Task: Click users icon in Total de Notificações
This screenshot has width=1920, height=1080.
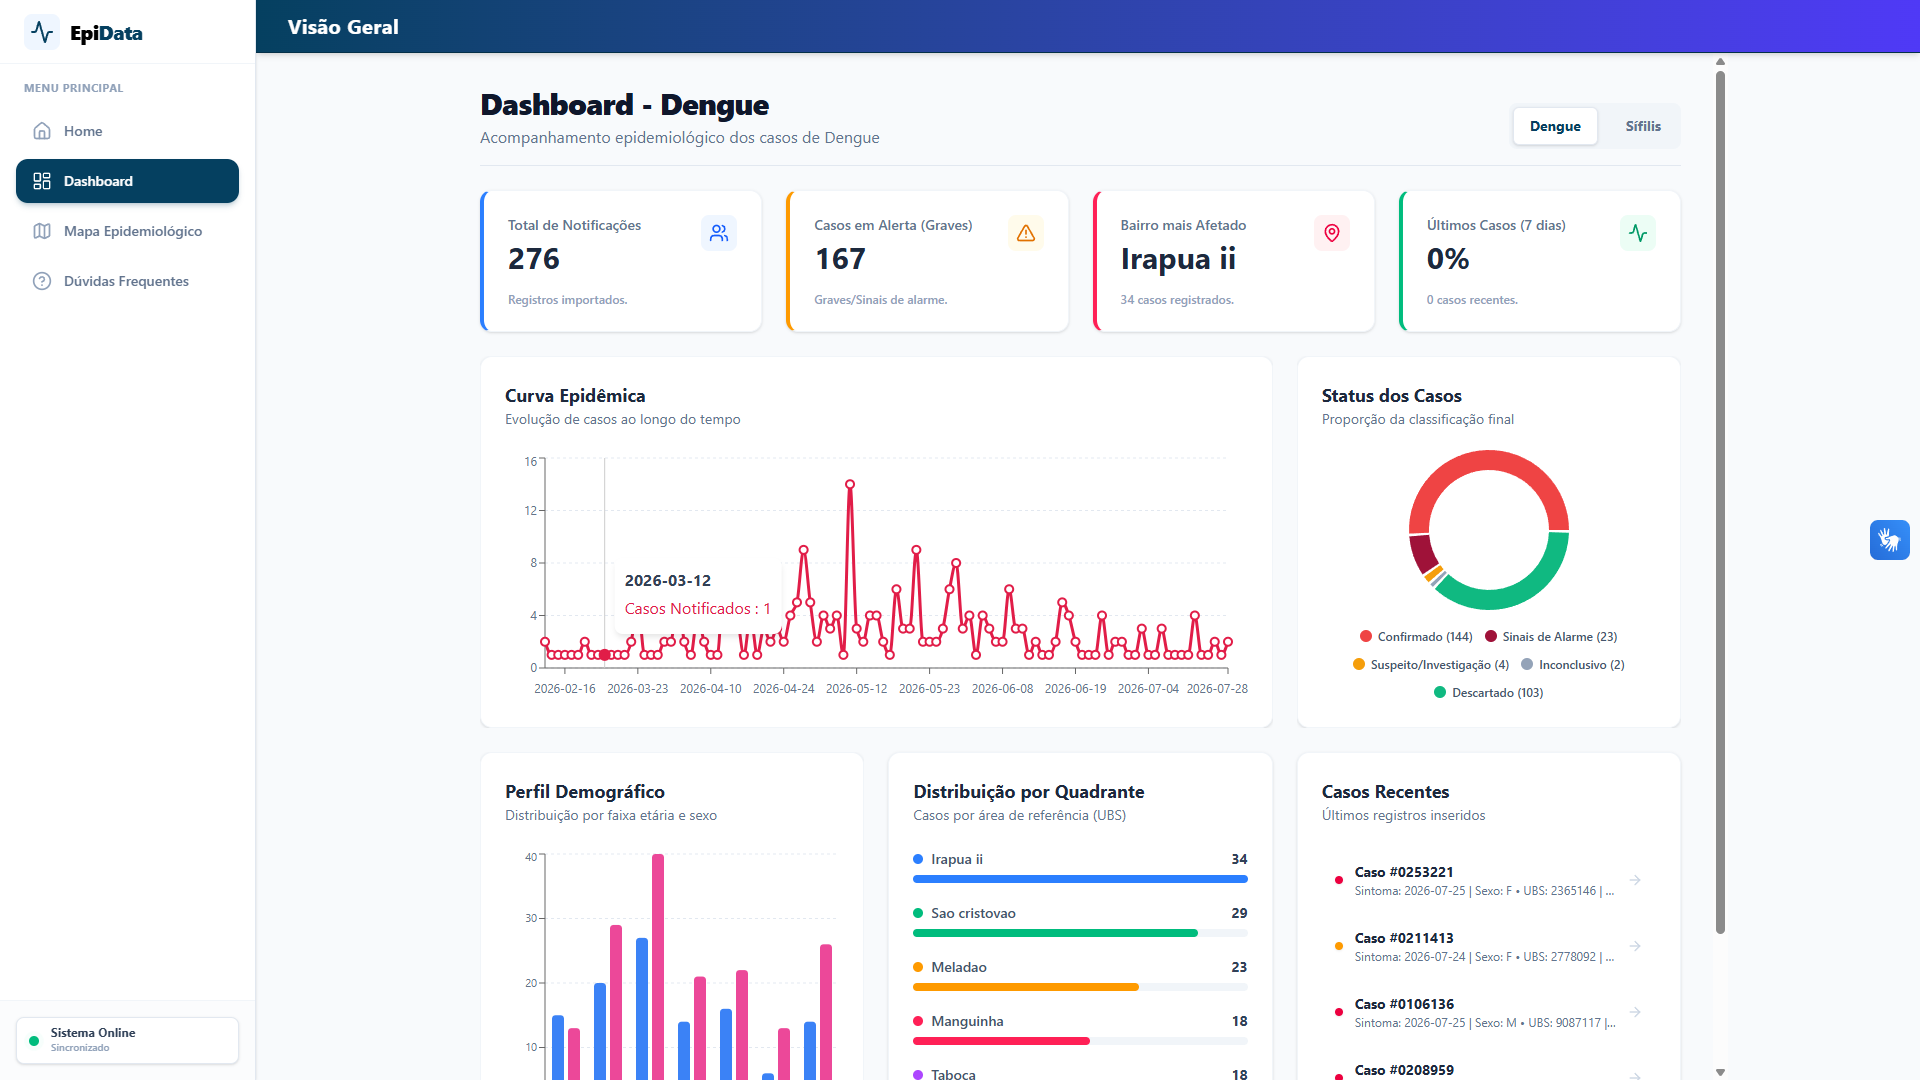Action: point(719,233)
